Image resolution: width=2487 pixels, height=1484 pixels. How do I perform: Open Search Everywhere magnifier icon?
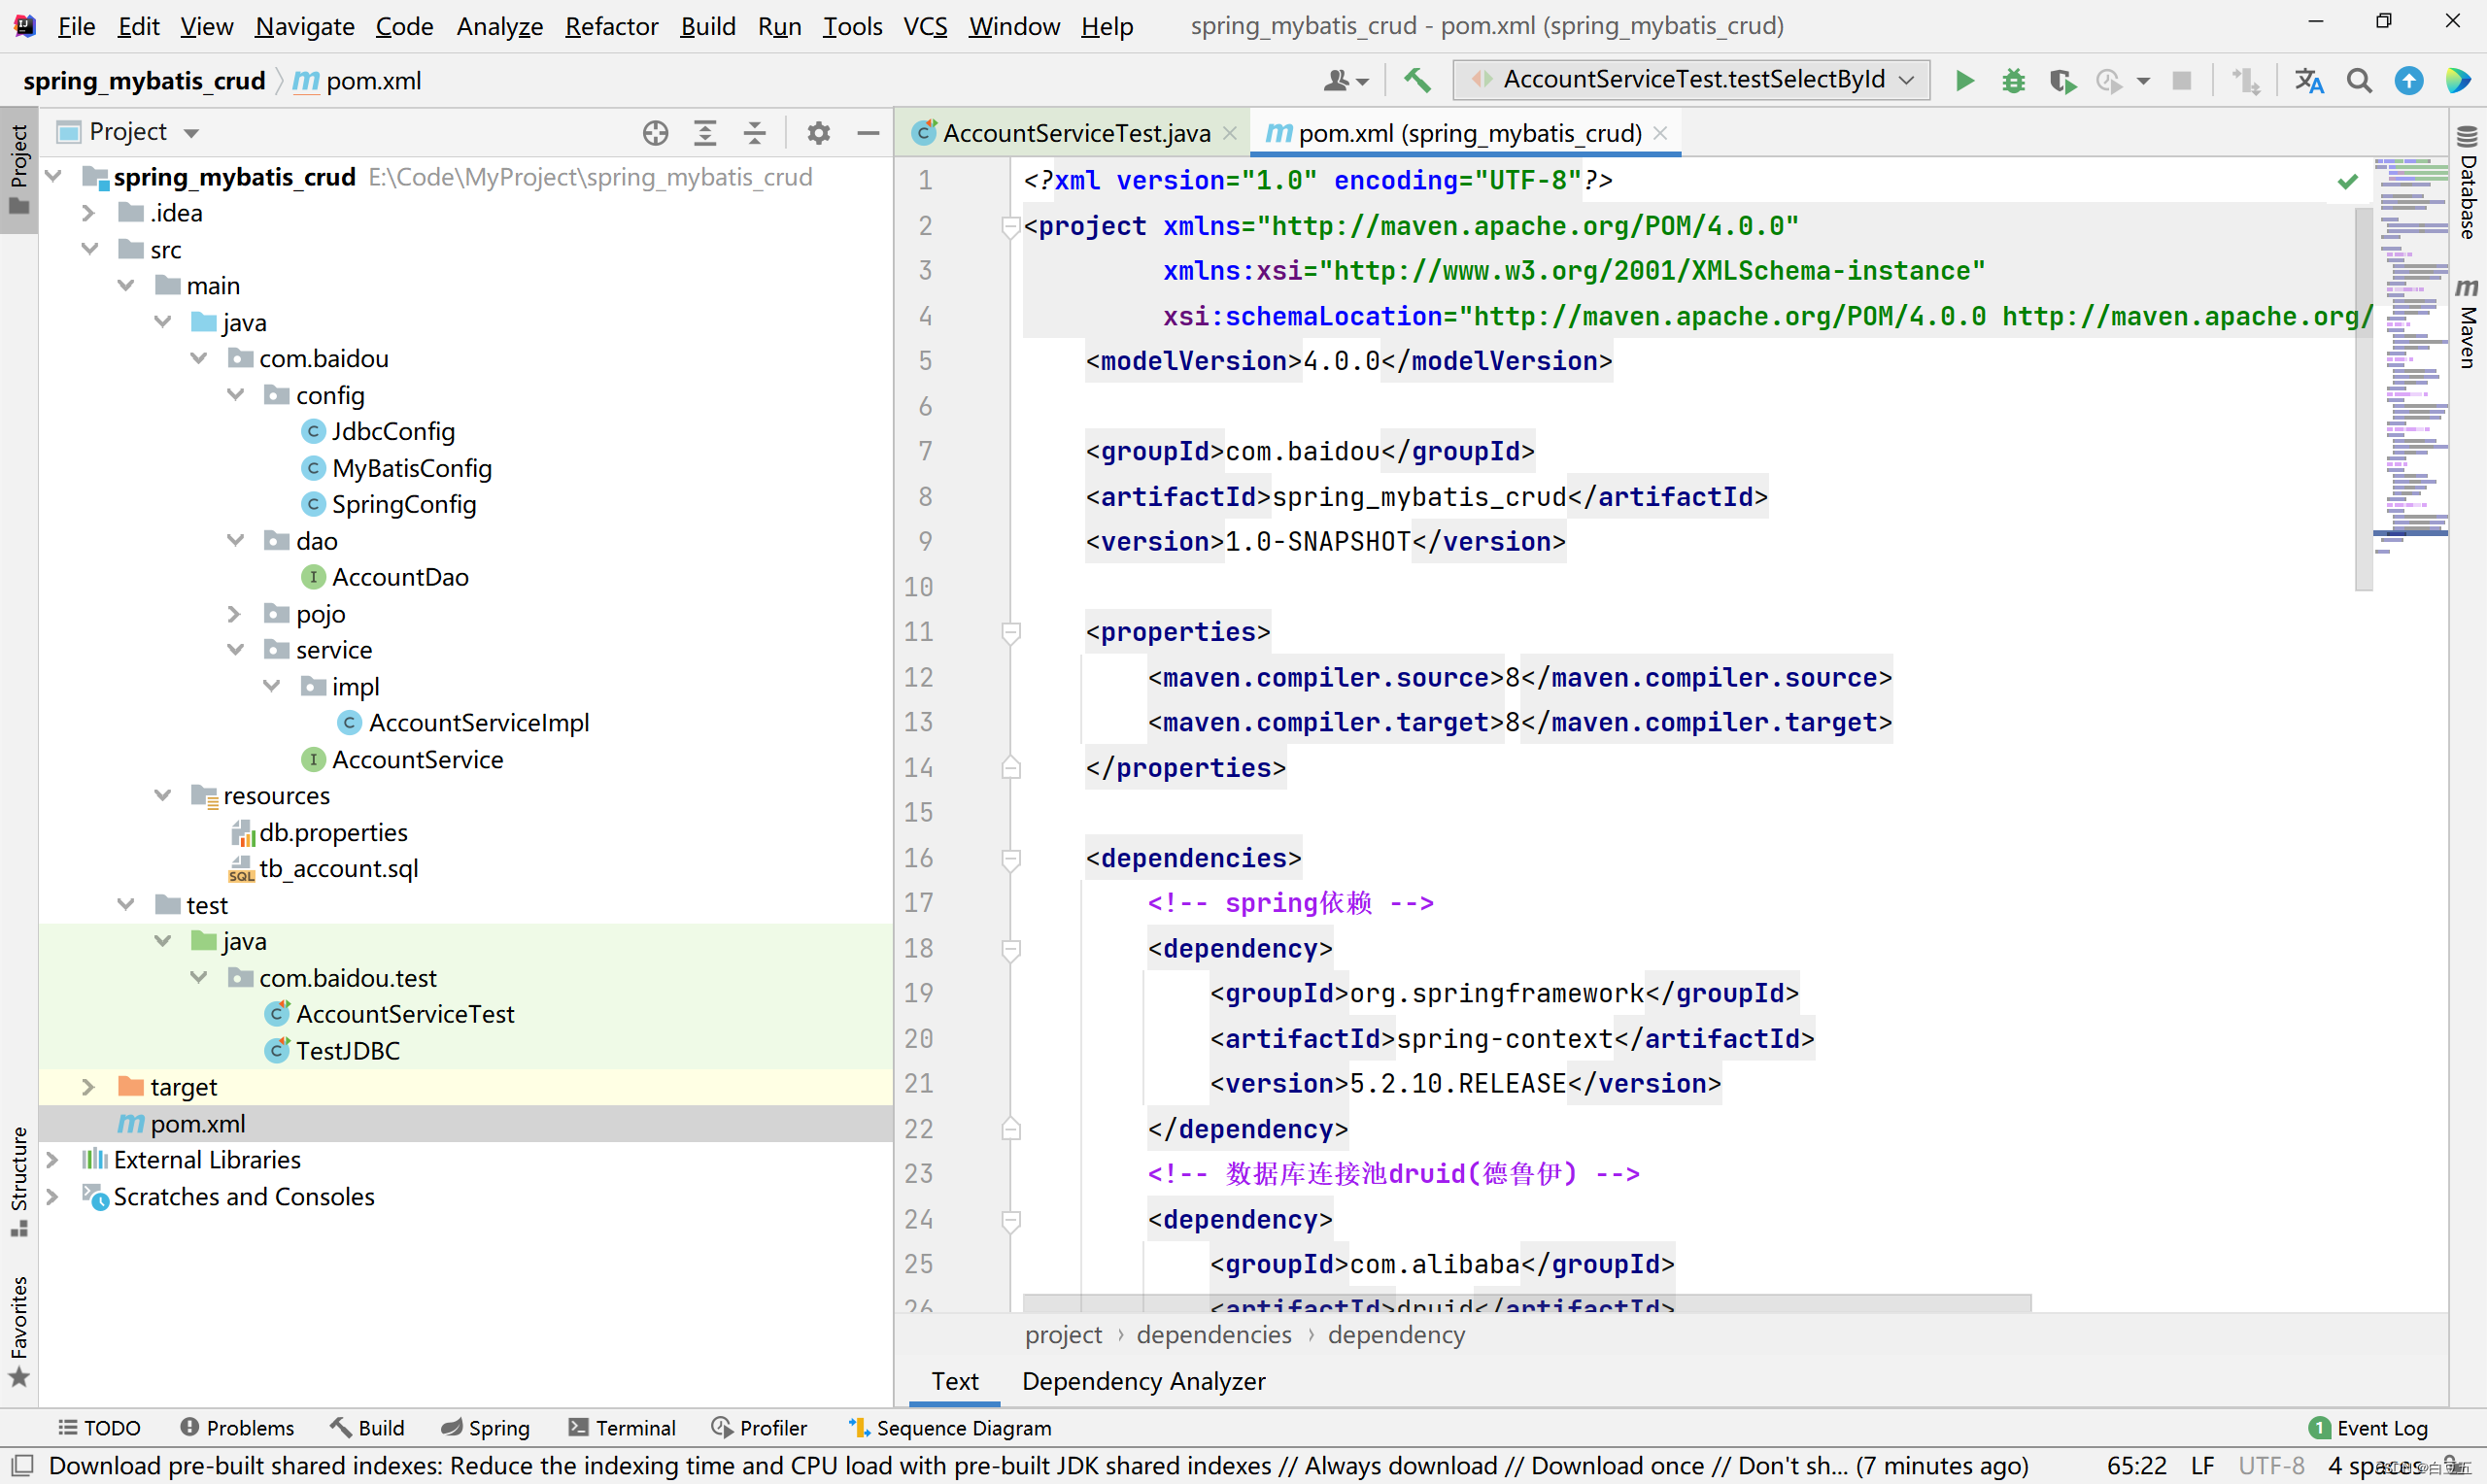click(x=2359, y=80)
